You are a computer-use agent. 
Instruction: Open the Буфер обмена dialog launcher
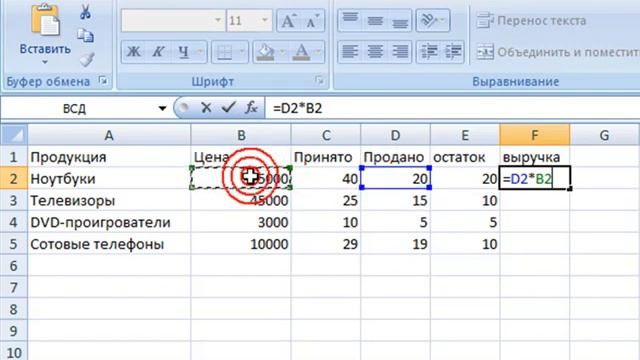point(103,81)
